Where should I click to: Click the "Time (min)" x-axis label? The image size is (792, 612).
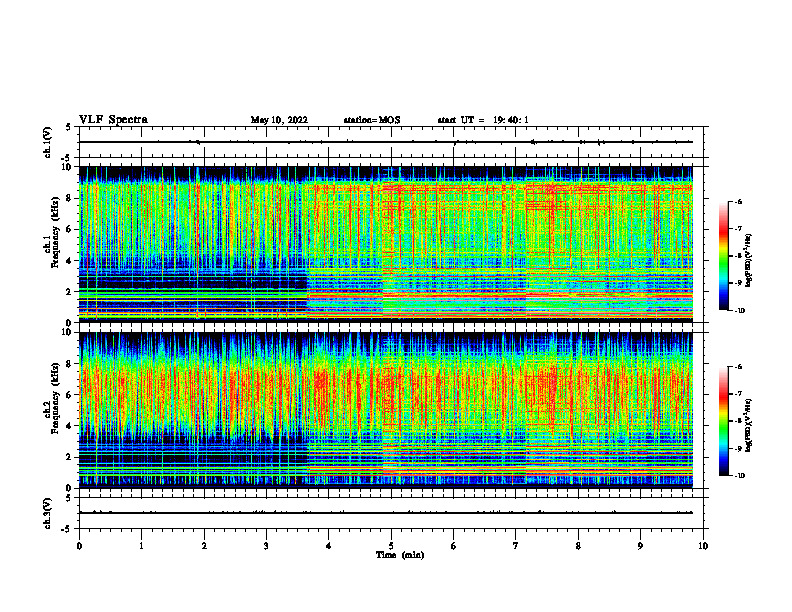tap(400, 555)
